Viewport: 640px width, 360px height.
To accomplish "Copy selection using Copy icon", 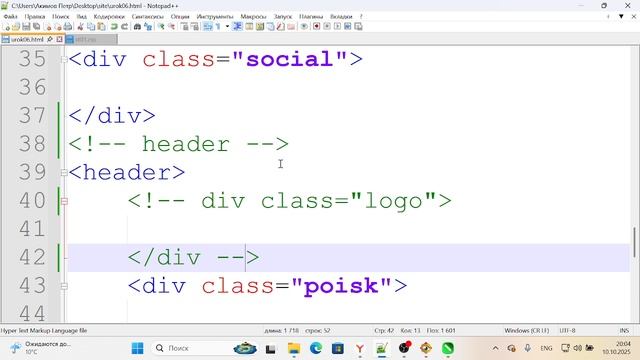I will click(90, 27).
